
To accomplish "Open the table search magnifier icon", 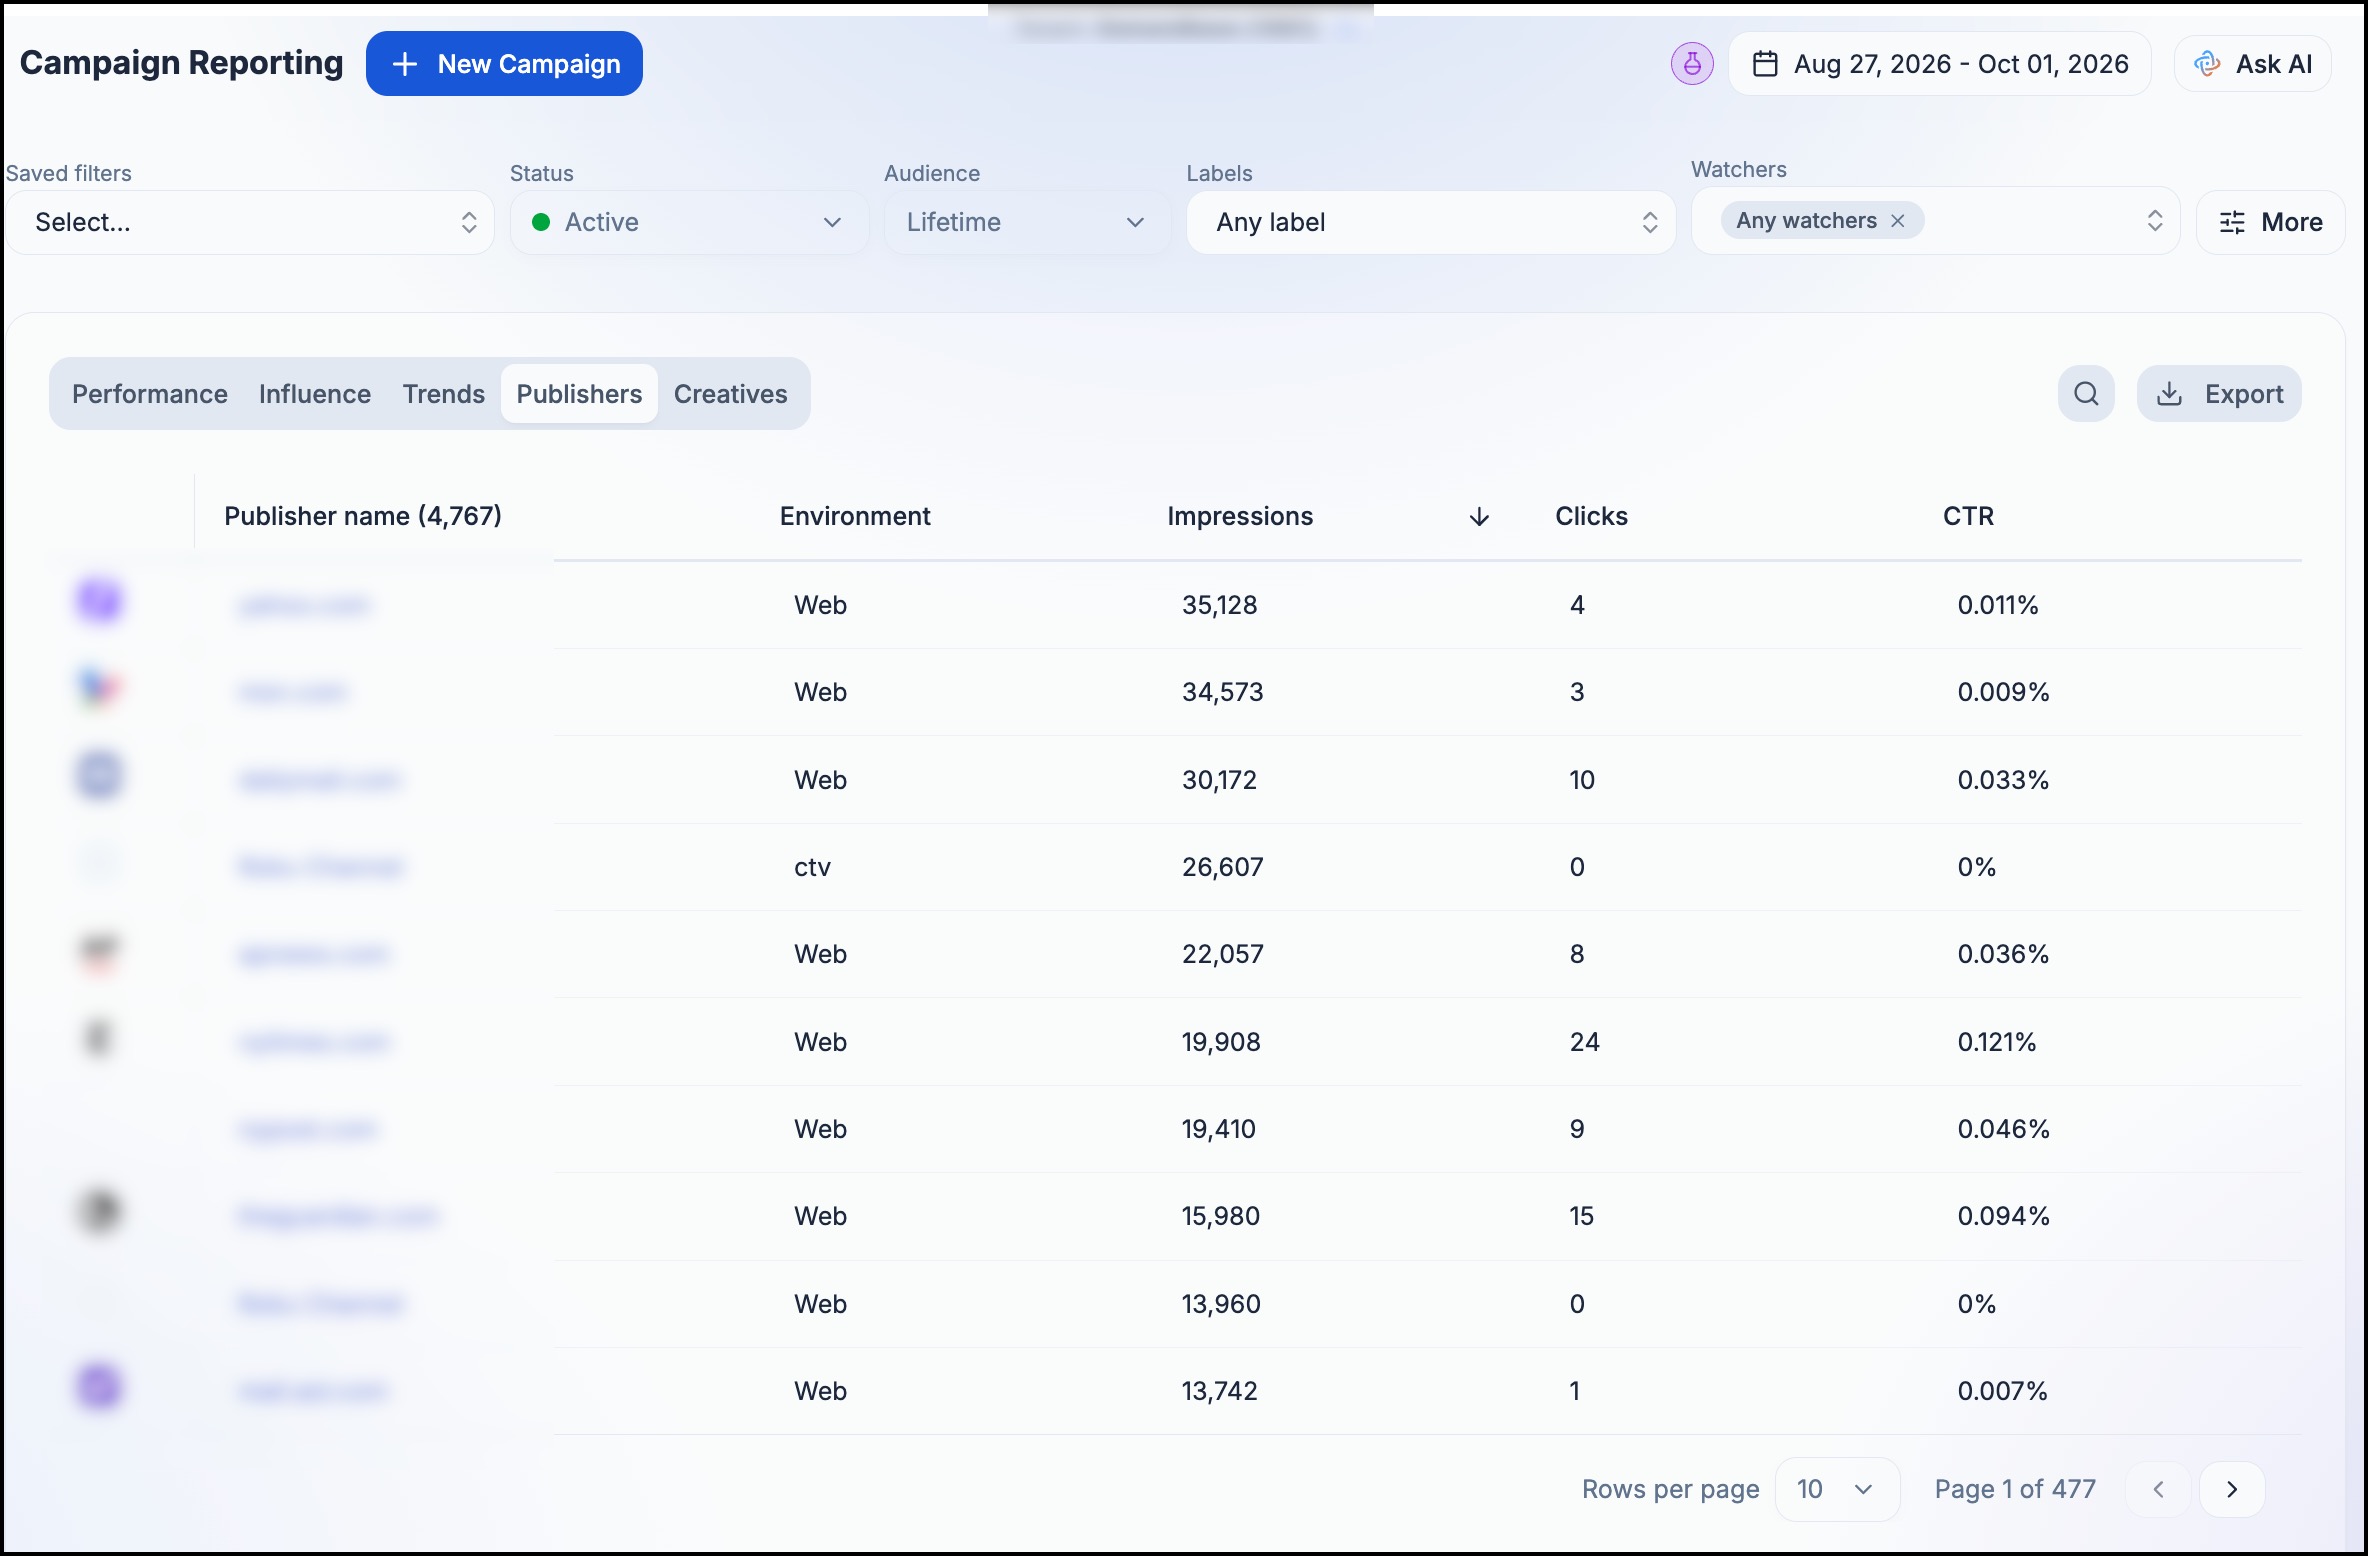I will pyautogui.click(x=2086, y=394).
